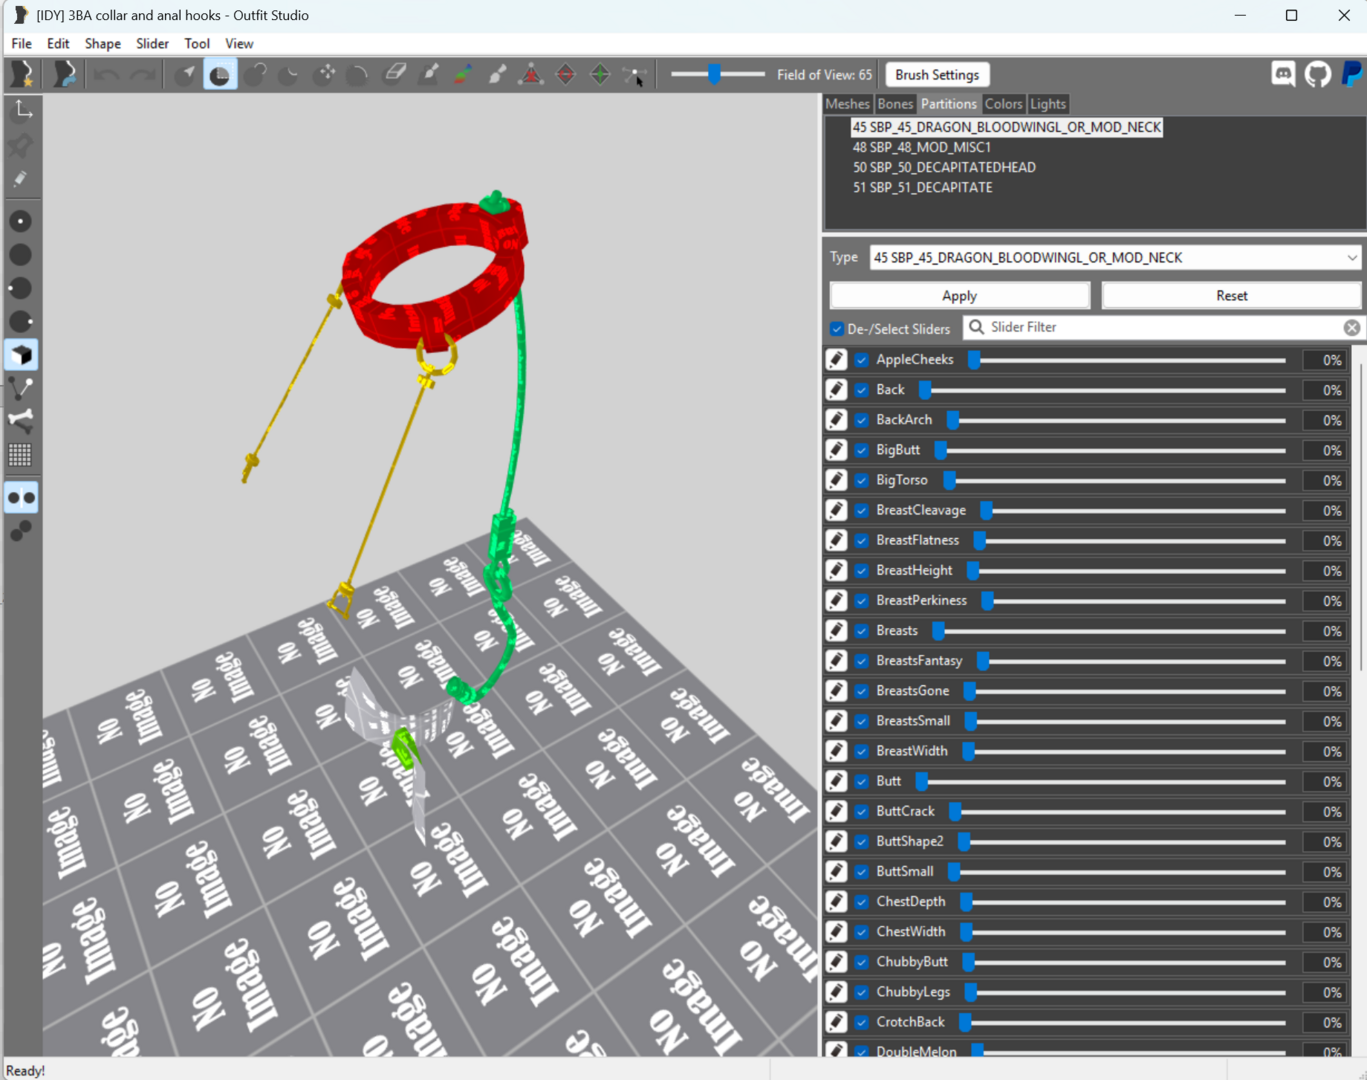Select the Weight Paint brush
The image size is (1367, 1080).
(430, 74)
